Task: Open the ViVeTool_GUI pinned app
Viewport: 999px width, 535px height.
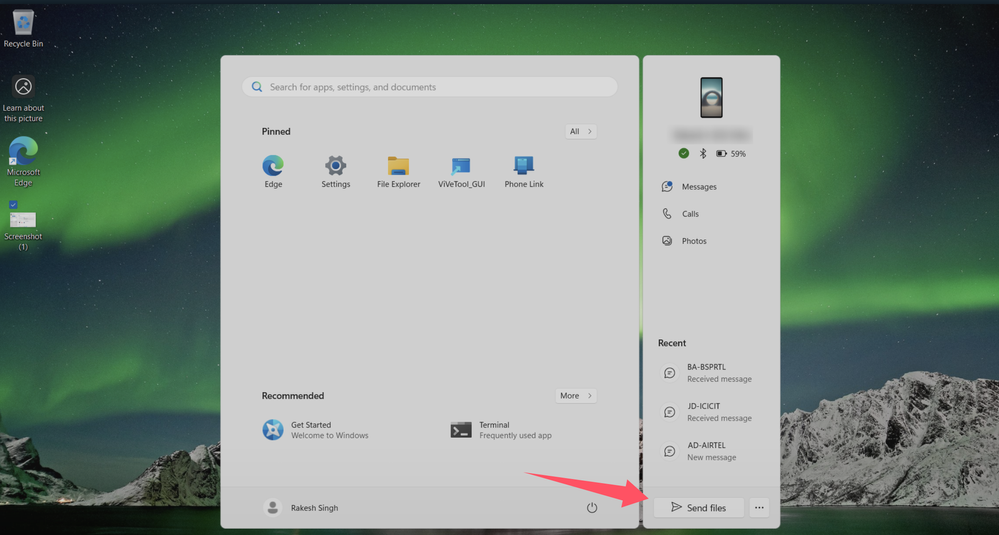Action: (x=461, y=171)
